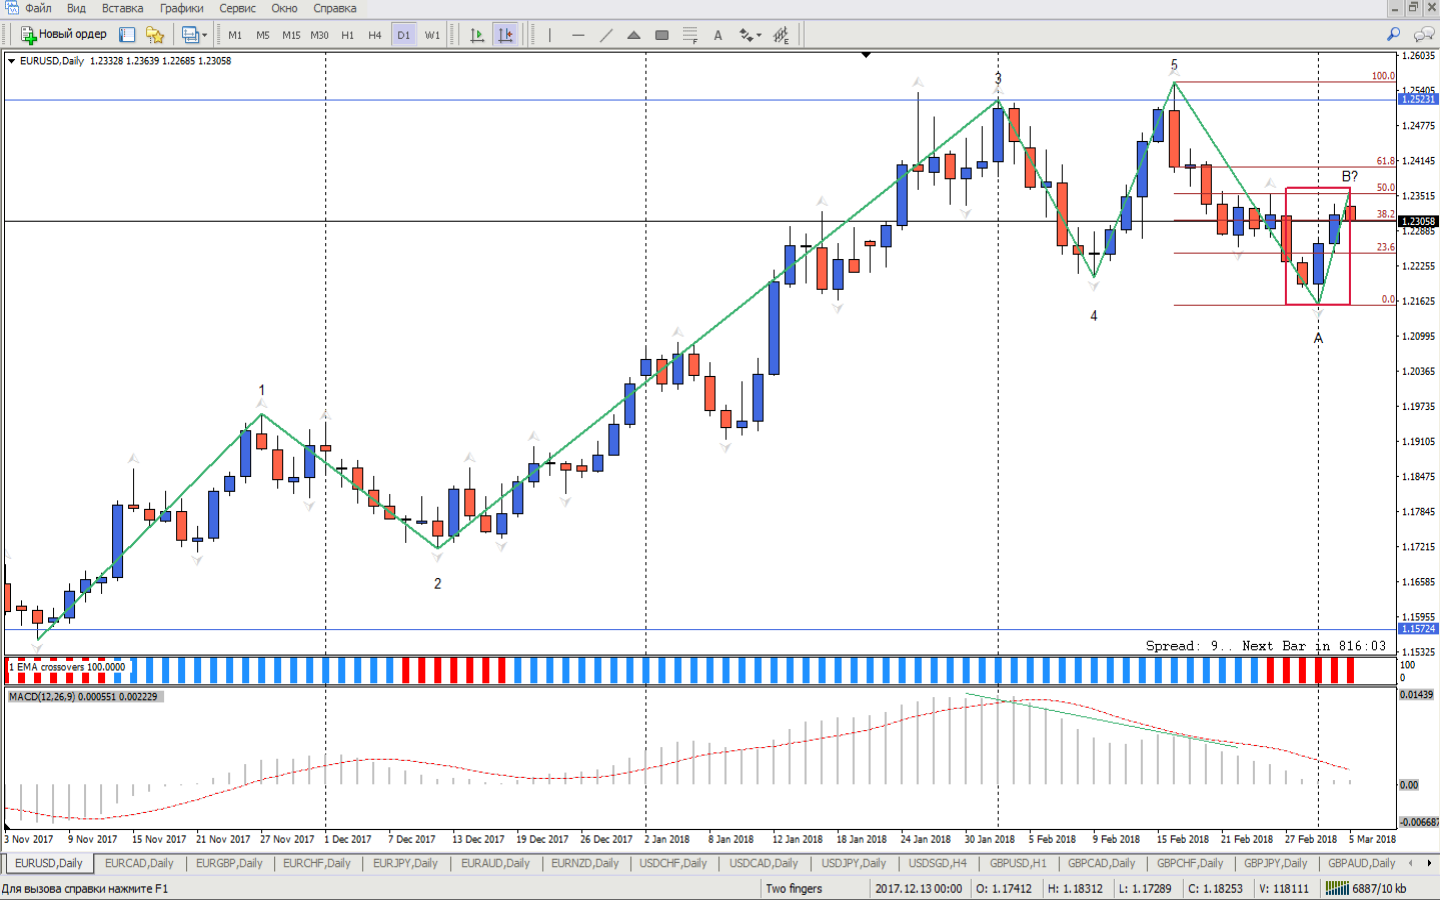Screen dimensions: 1440x900
Task: Click the EURUSD,Daily chart title triangle
Action: click(x=11, y=61)
